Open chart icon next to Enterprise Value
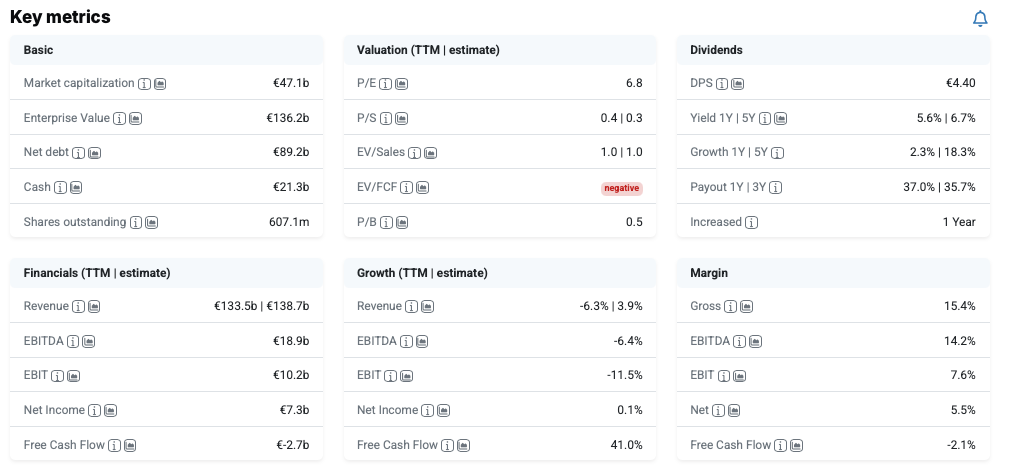 [136, 118]
